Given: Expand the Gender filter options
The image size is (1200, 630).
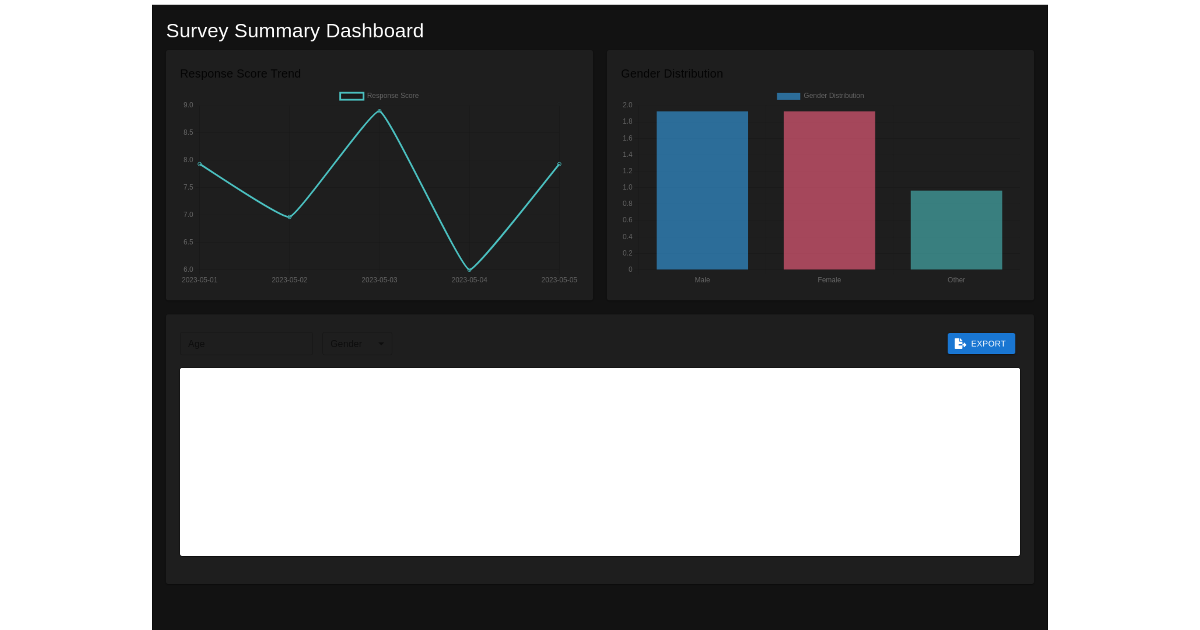Looking at the screenshot, I should [x=357, y=343].
